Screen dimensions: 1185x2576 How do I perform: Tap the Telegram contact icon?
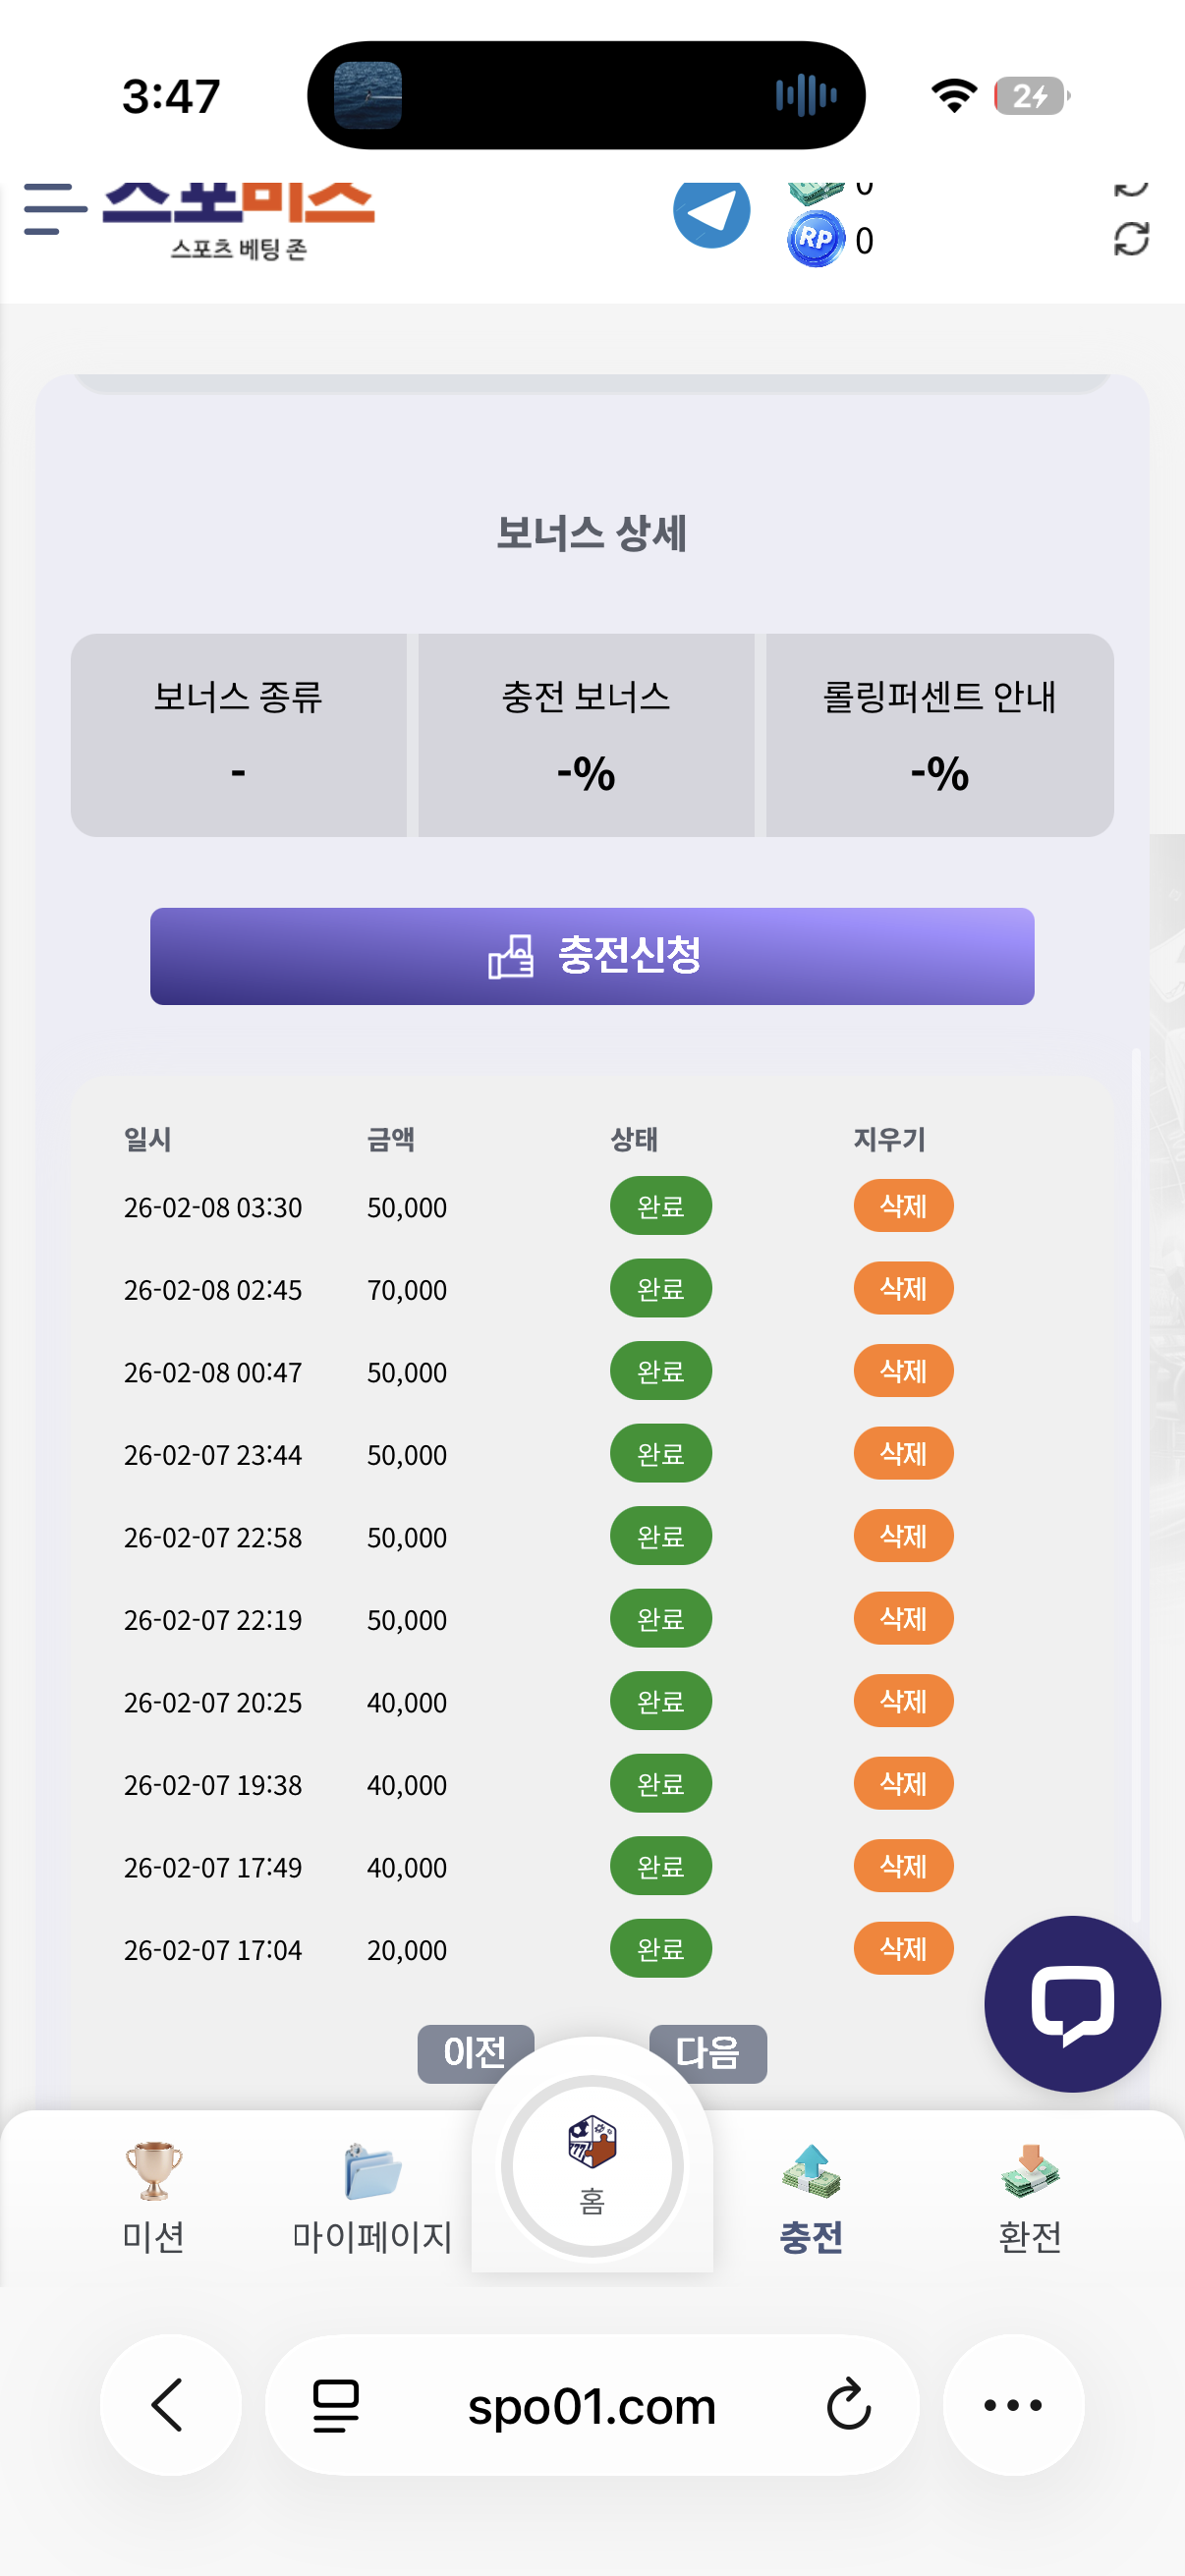[711, 213]
